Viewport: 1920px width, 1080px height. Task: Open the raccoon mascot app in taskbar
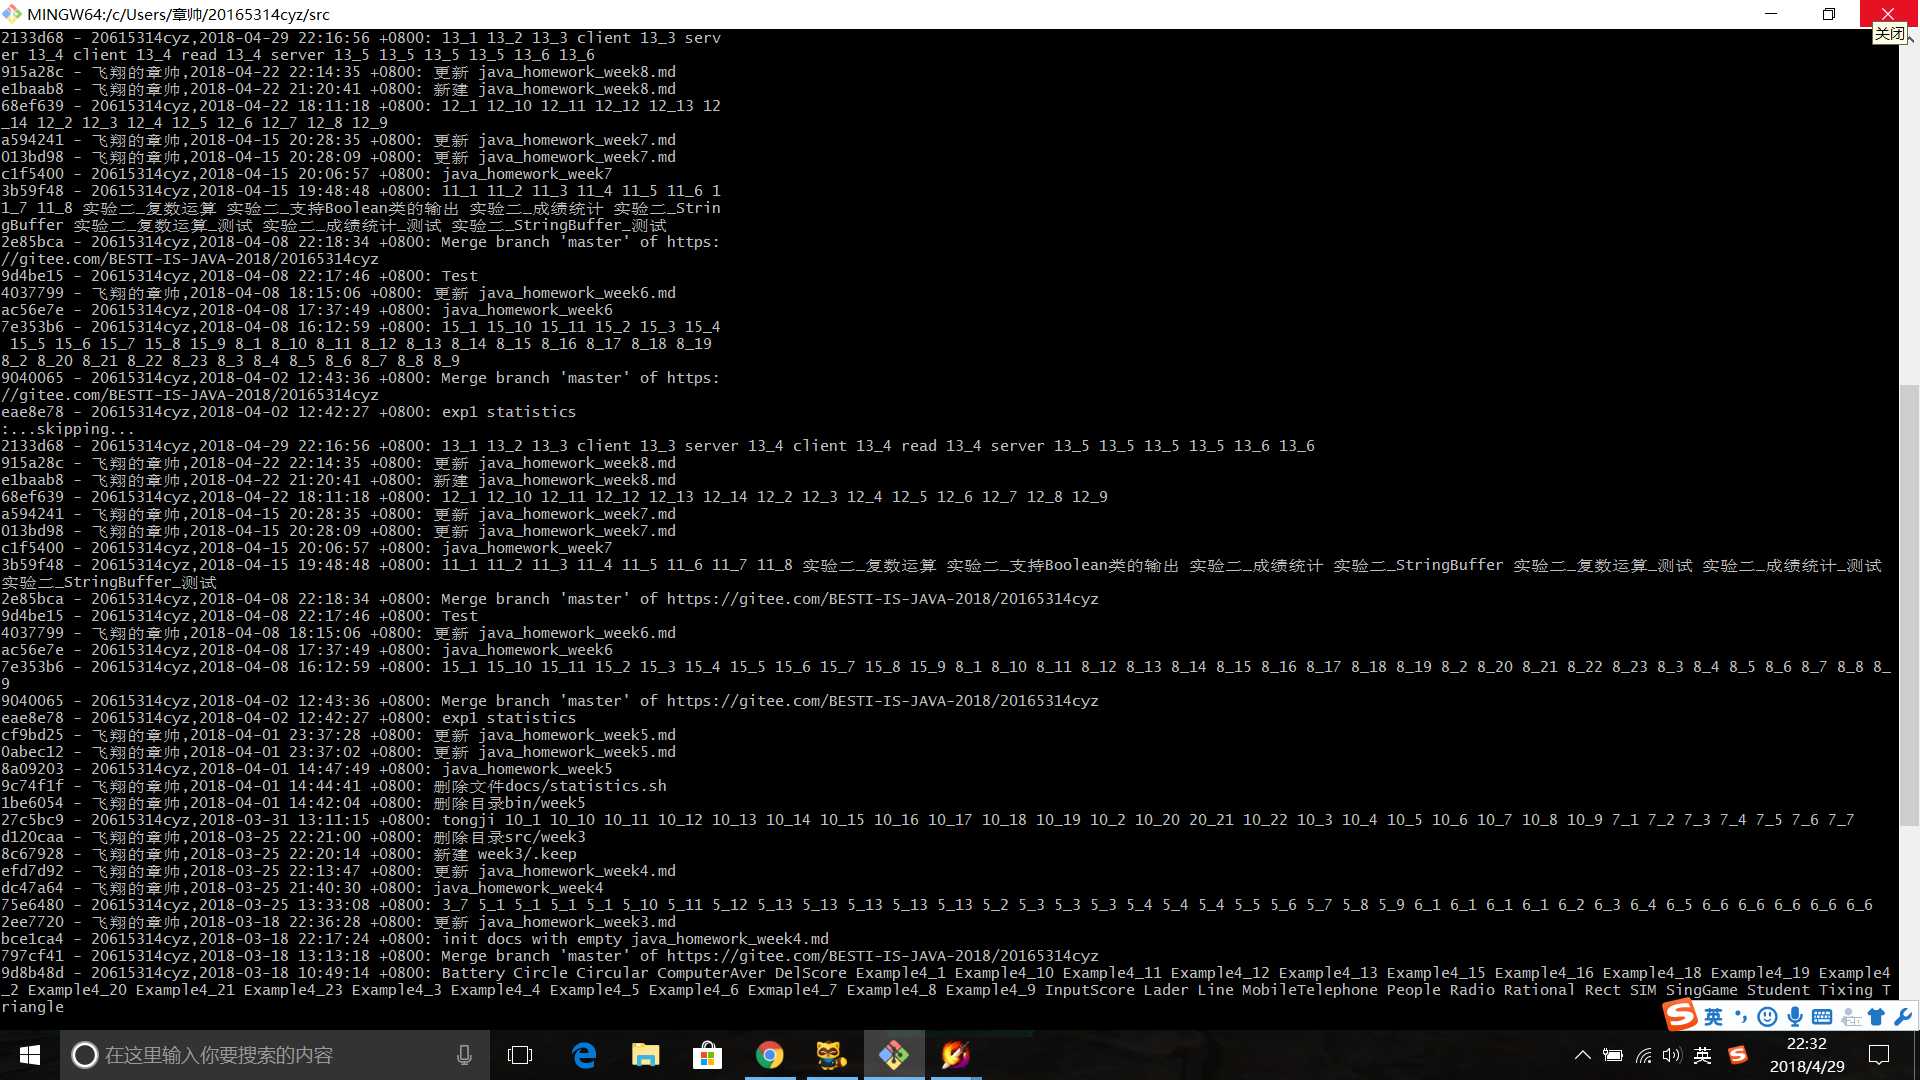[831, 1055]
